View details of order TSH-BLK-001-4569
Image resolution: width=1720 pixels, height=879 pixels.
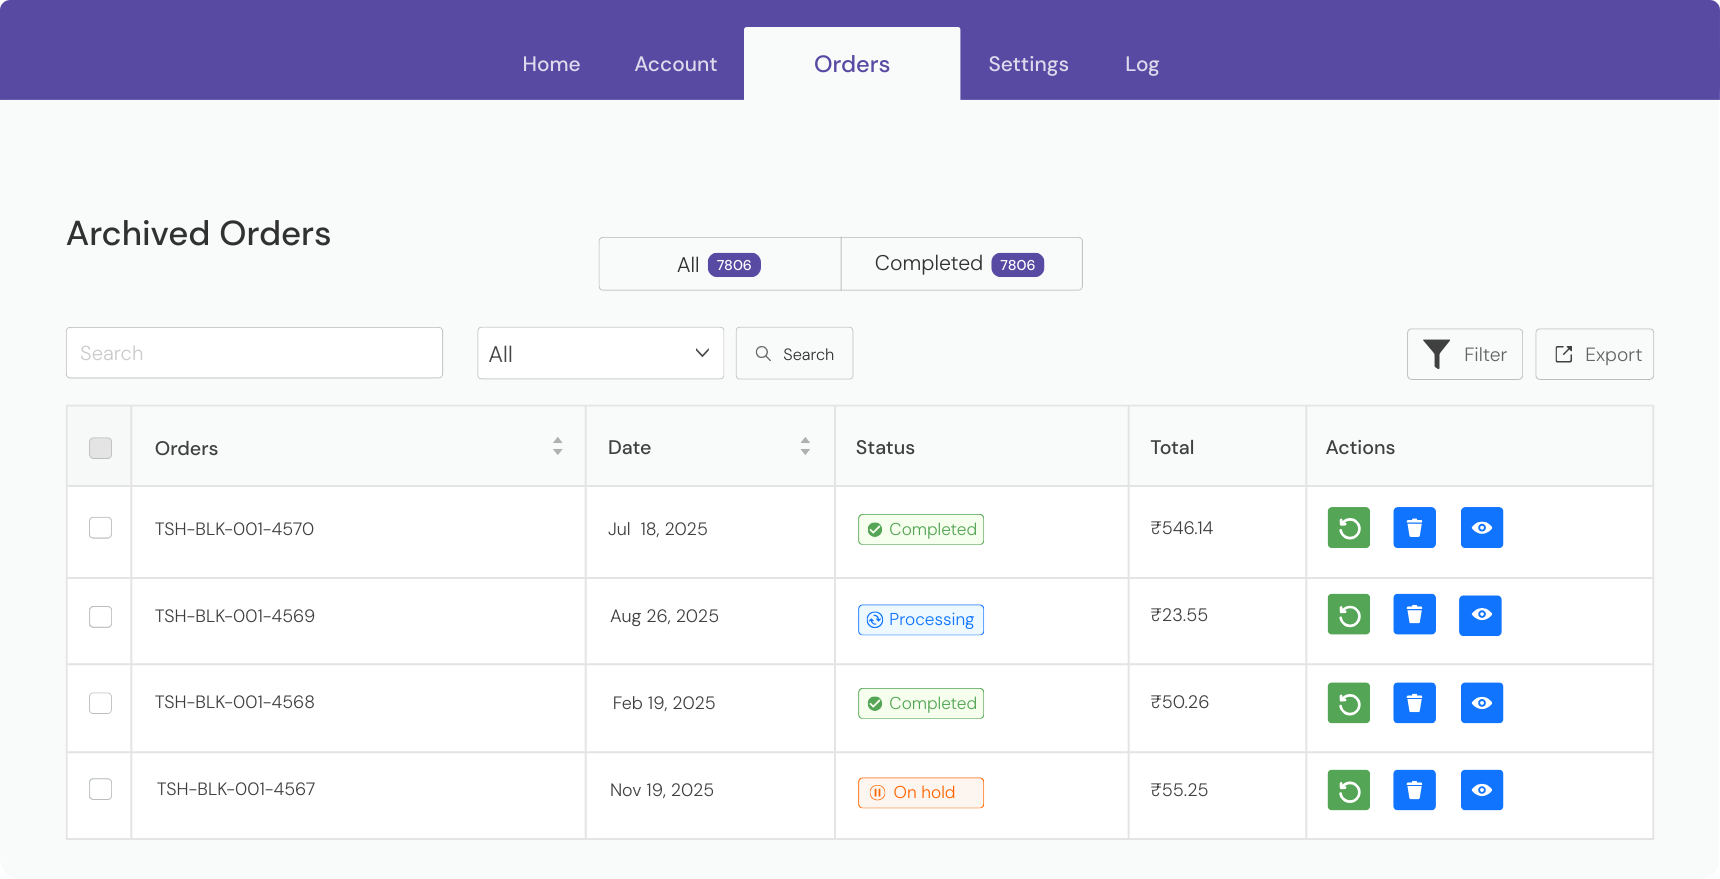1481,615
